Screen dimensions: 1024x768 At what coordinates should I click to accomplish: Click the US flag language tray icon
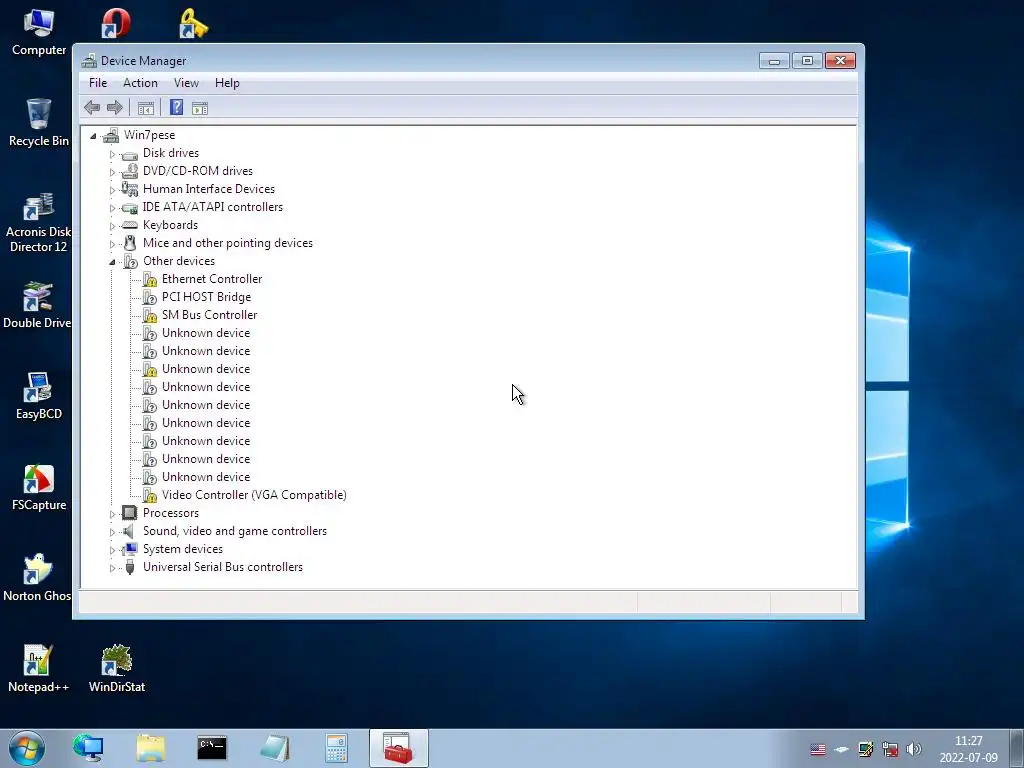pos(818,749)
